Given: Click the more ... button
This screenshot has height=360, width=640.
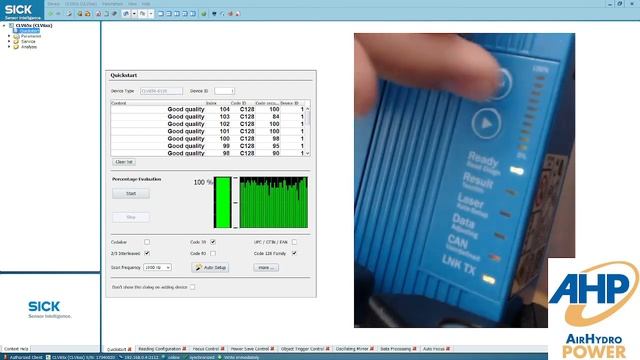Looking at the screenshot, I should click(x=266, y=267).
